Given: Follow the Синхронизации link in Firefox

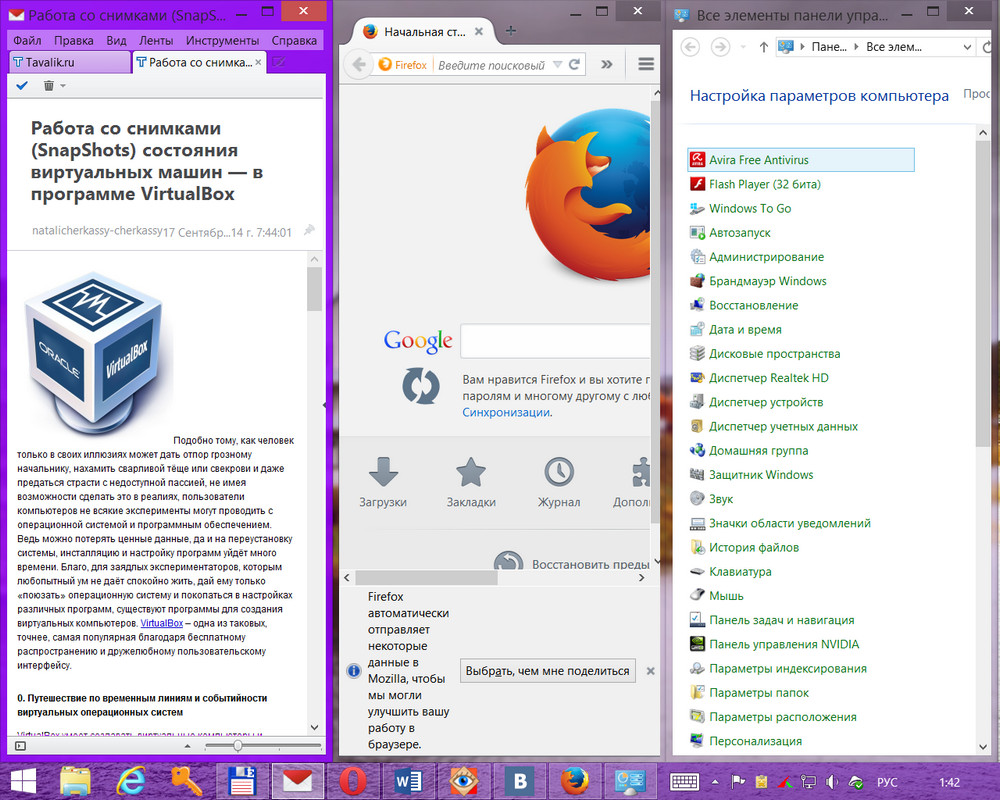Looking at the screenshot, I should 506,413.
